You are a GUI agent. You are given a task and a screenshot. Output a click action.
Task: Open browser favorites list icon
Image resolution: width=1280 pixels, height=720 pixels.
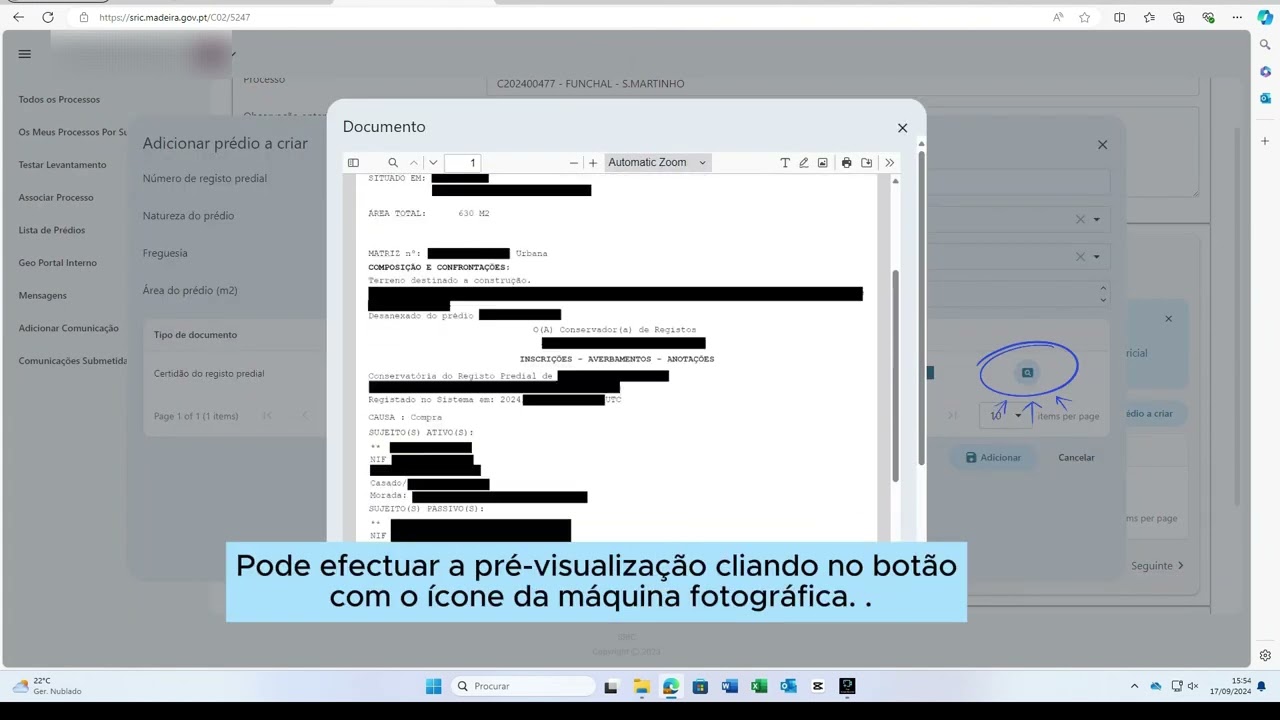click(1149, 17)
